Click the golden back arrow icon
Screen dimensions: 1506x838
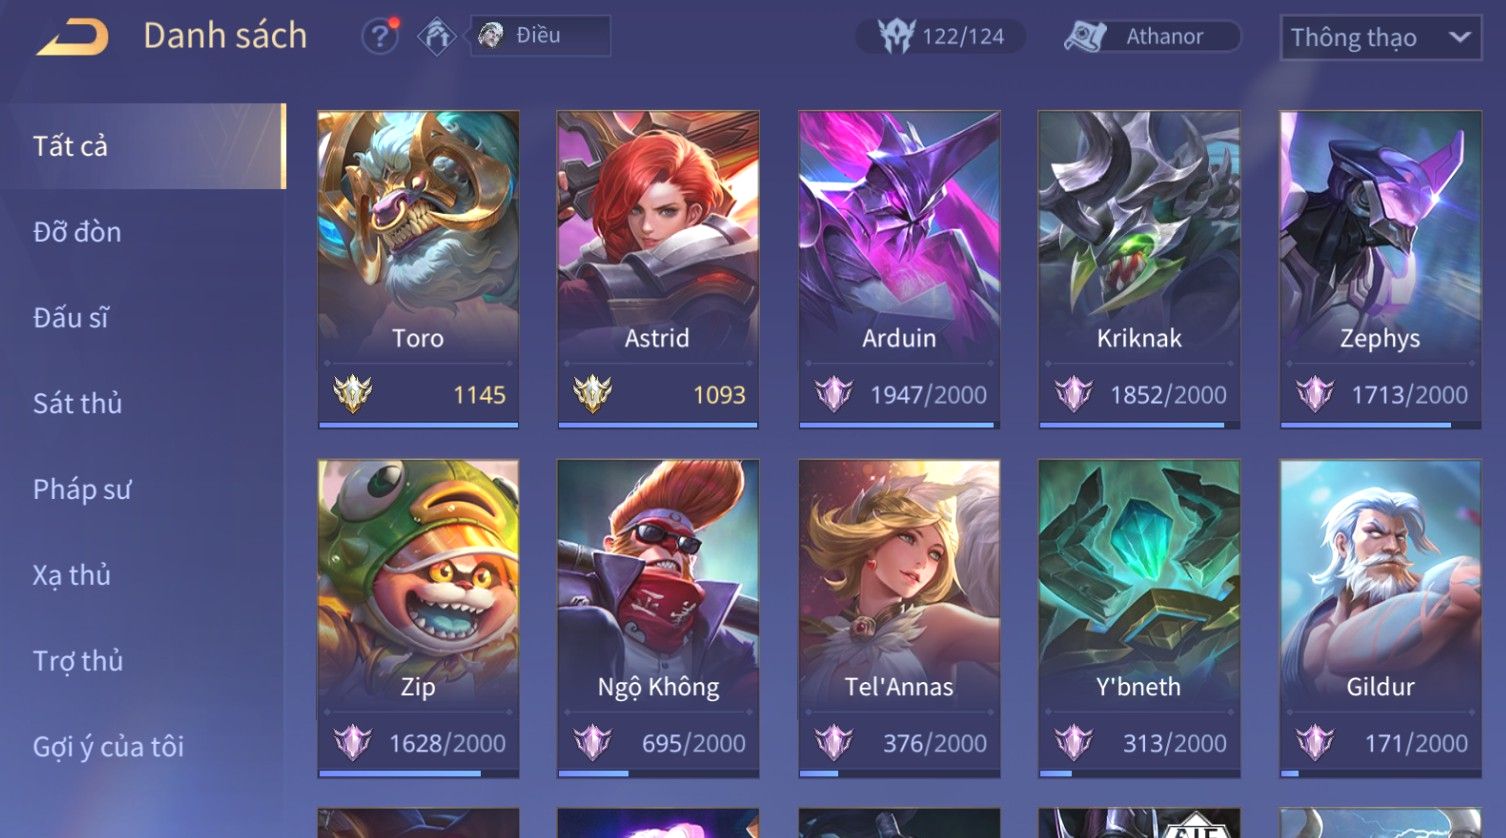(x=72, y=37)
